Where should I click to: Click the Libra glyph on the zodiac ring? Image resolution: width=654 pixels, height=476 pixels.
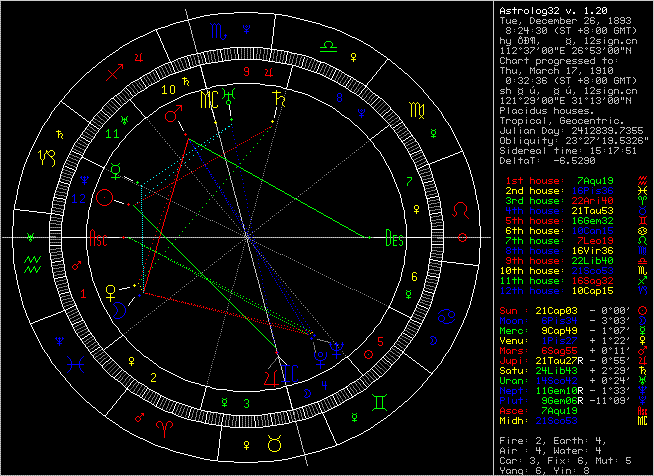point(328,46)
